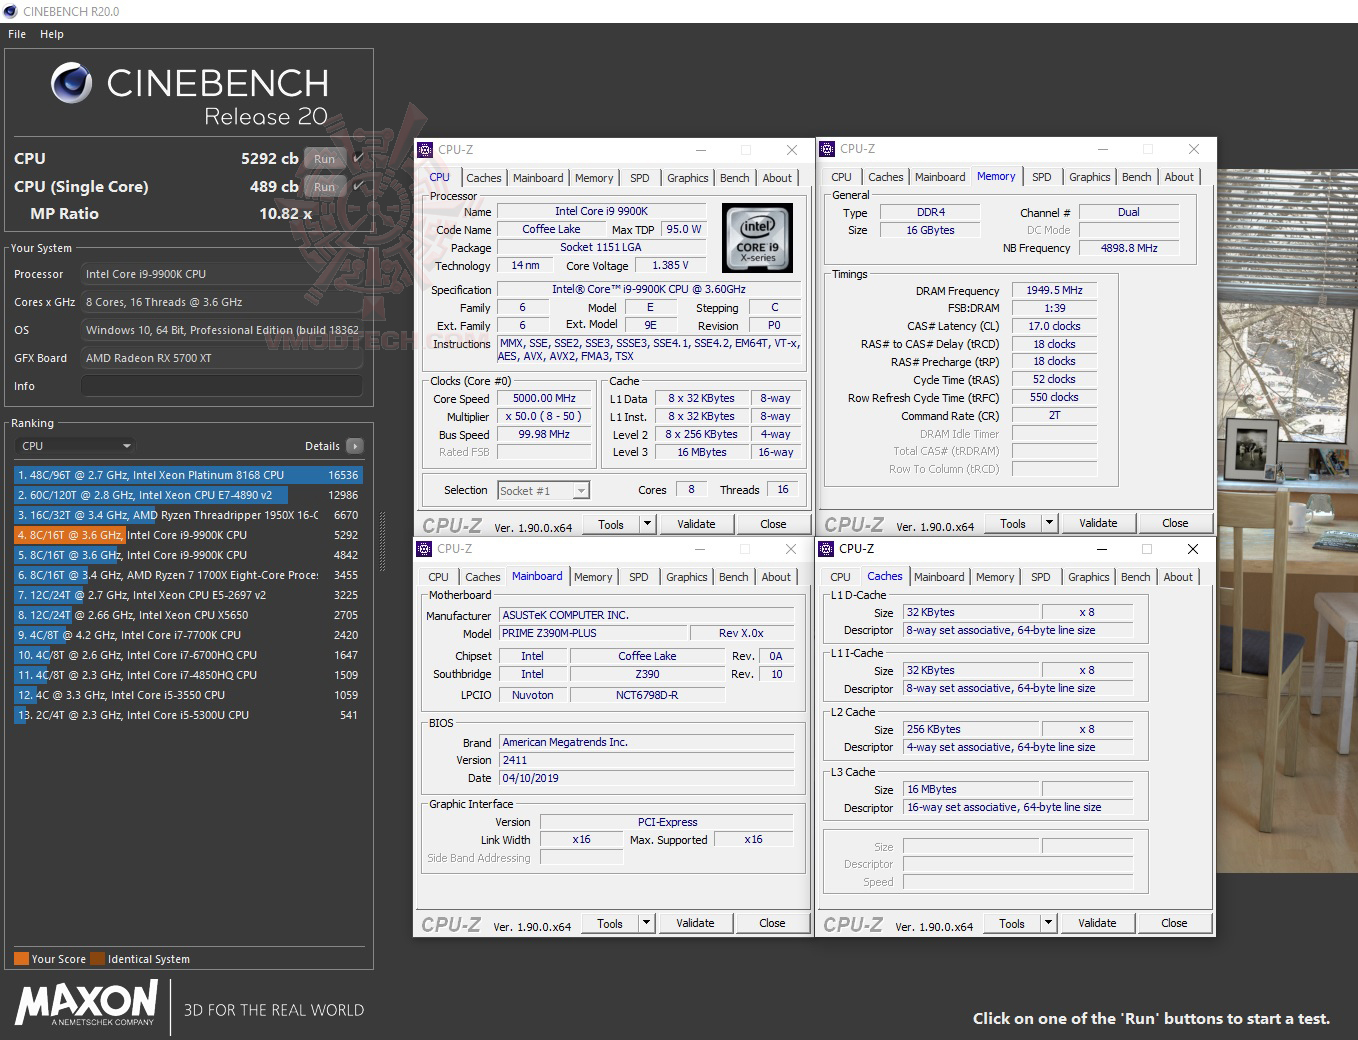Open the Graphics tab in CPU-Z
The width and height of the screenshot is (1358, 1040).
[x=687, y=177]
